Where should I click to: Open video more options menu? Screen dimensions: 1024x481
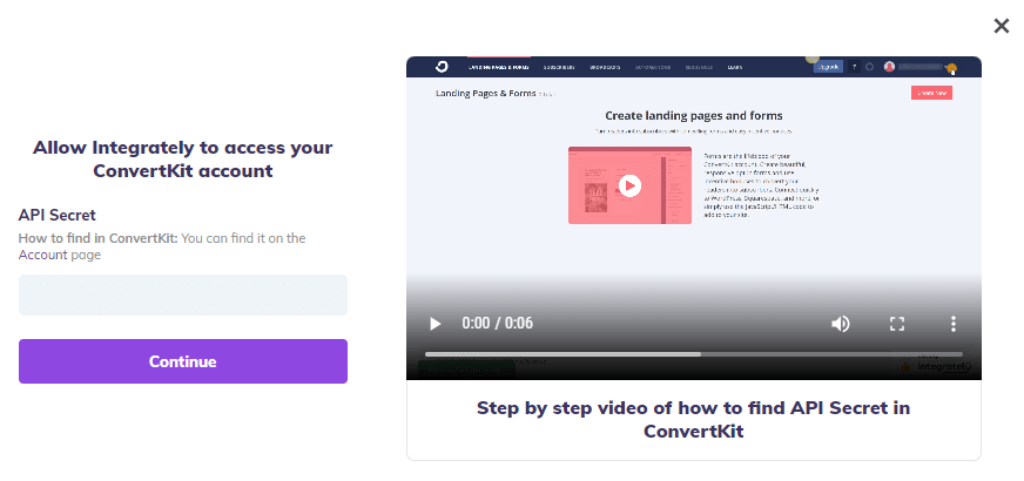[953, 323]
